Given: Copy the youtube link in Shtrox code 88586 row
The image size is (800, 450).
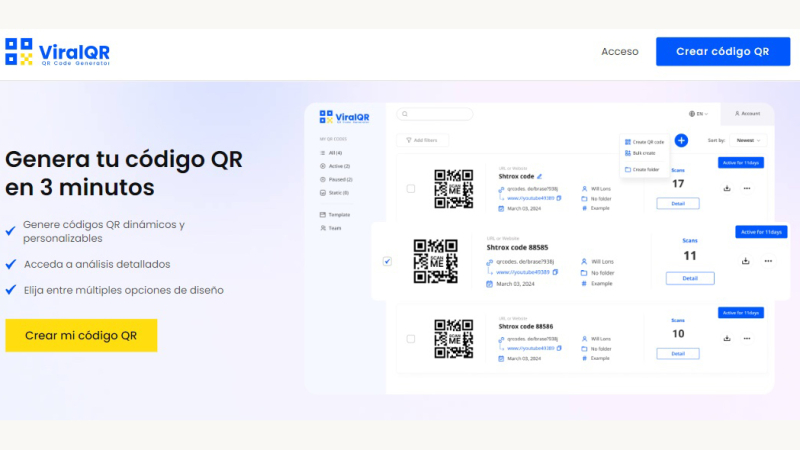Looking at the screenshot, I should [x=559, y=348].
